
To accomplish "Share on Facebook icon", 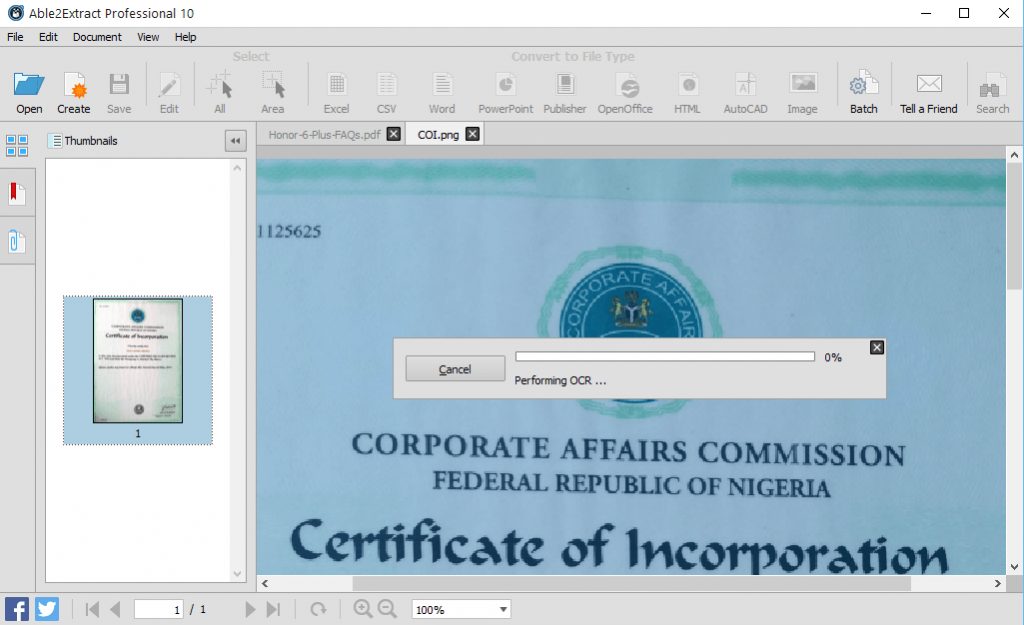I will (x=17, y=609).
